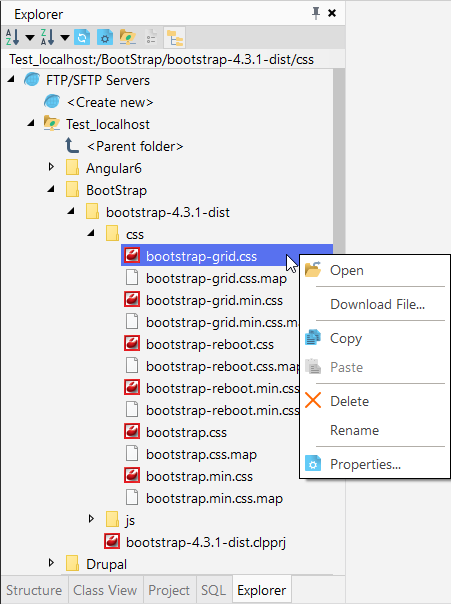Expand the Angular6 folder
451x604 pixels.
(x=51, y=167)
